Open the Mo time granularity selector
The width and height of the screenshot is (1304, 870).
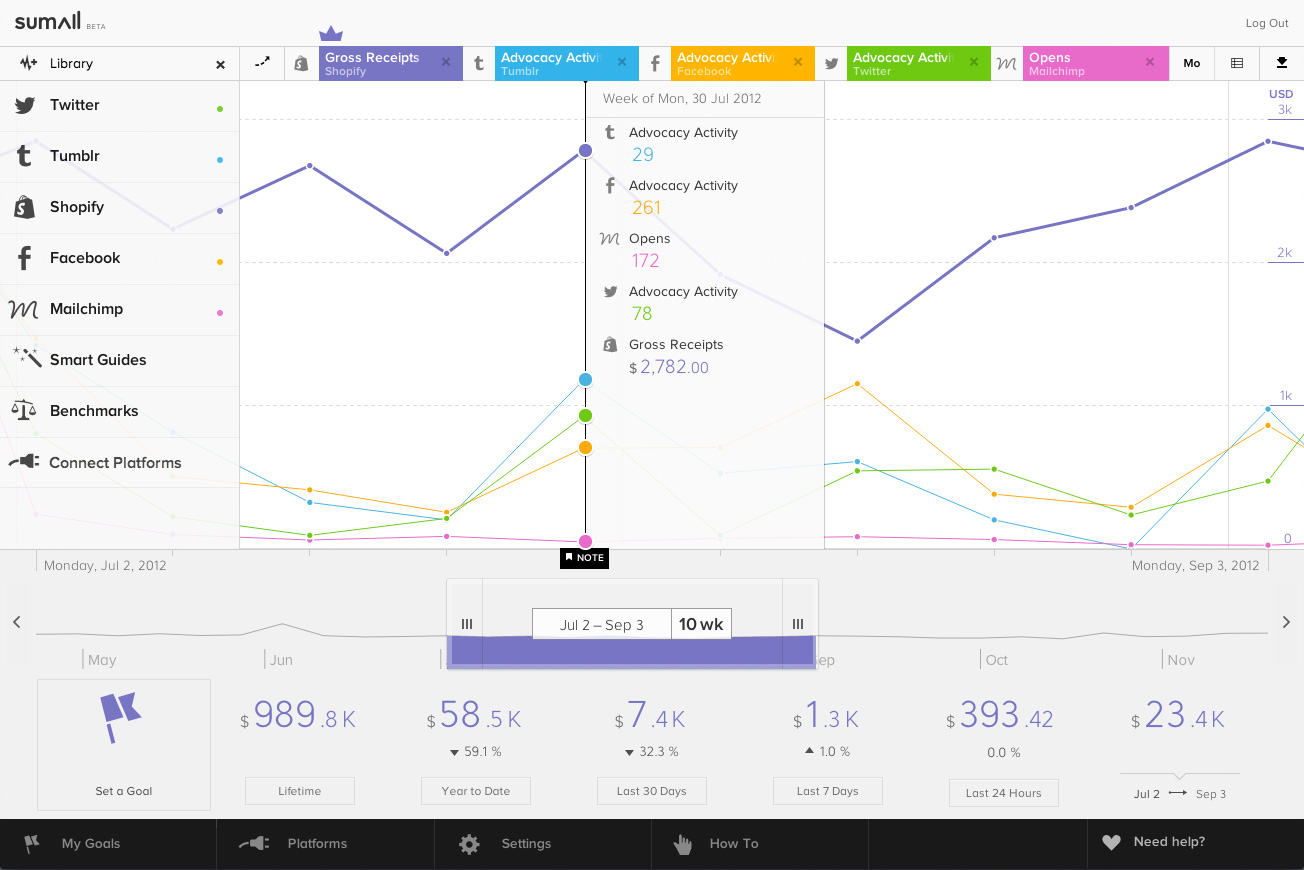[1192, 63]
